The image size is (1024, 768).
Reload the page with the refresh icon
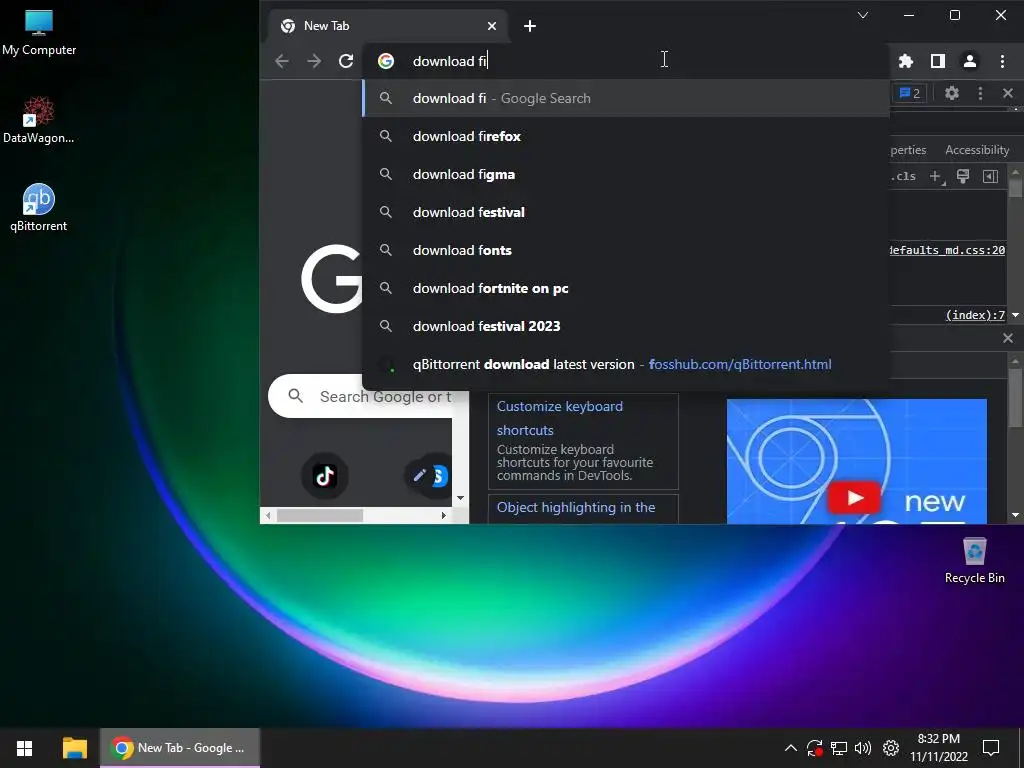[x=346, y=61]
